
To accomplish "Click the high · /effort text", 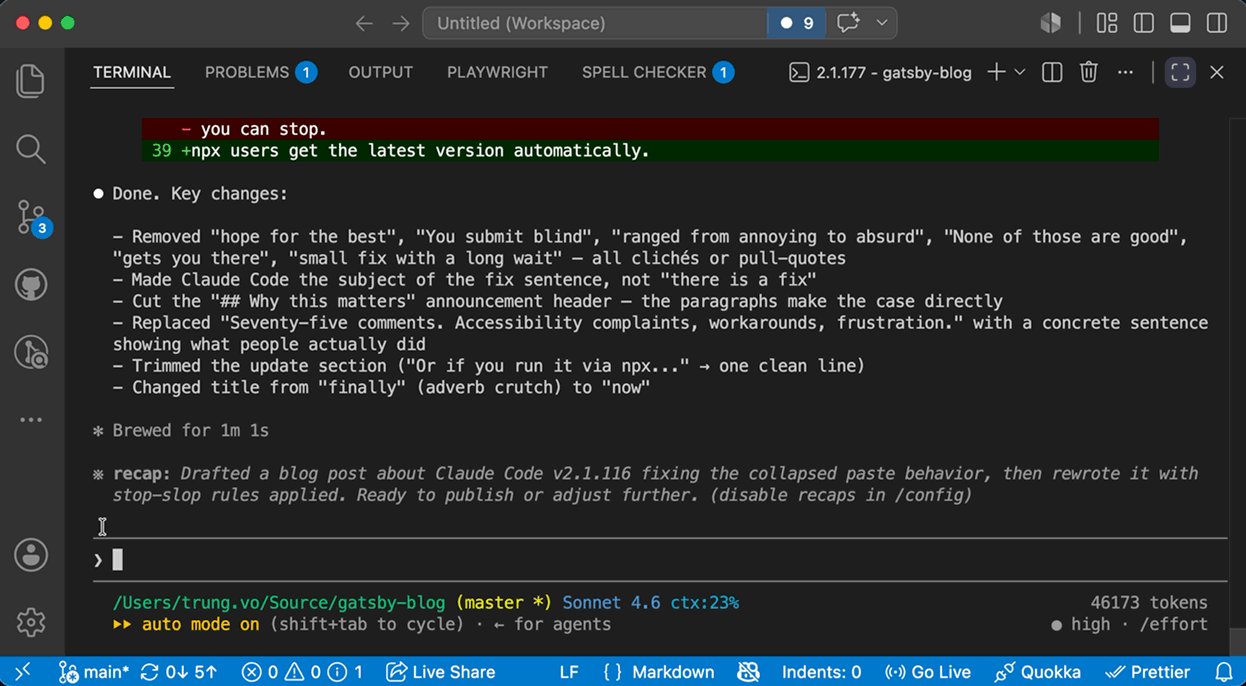I will coord(1139,624).
